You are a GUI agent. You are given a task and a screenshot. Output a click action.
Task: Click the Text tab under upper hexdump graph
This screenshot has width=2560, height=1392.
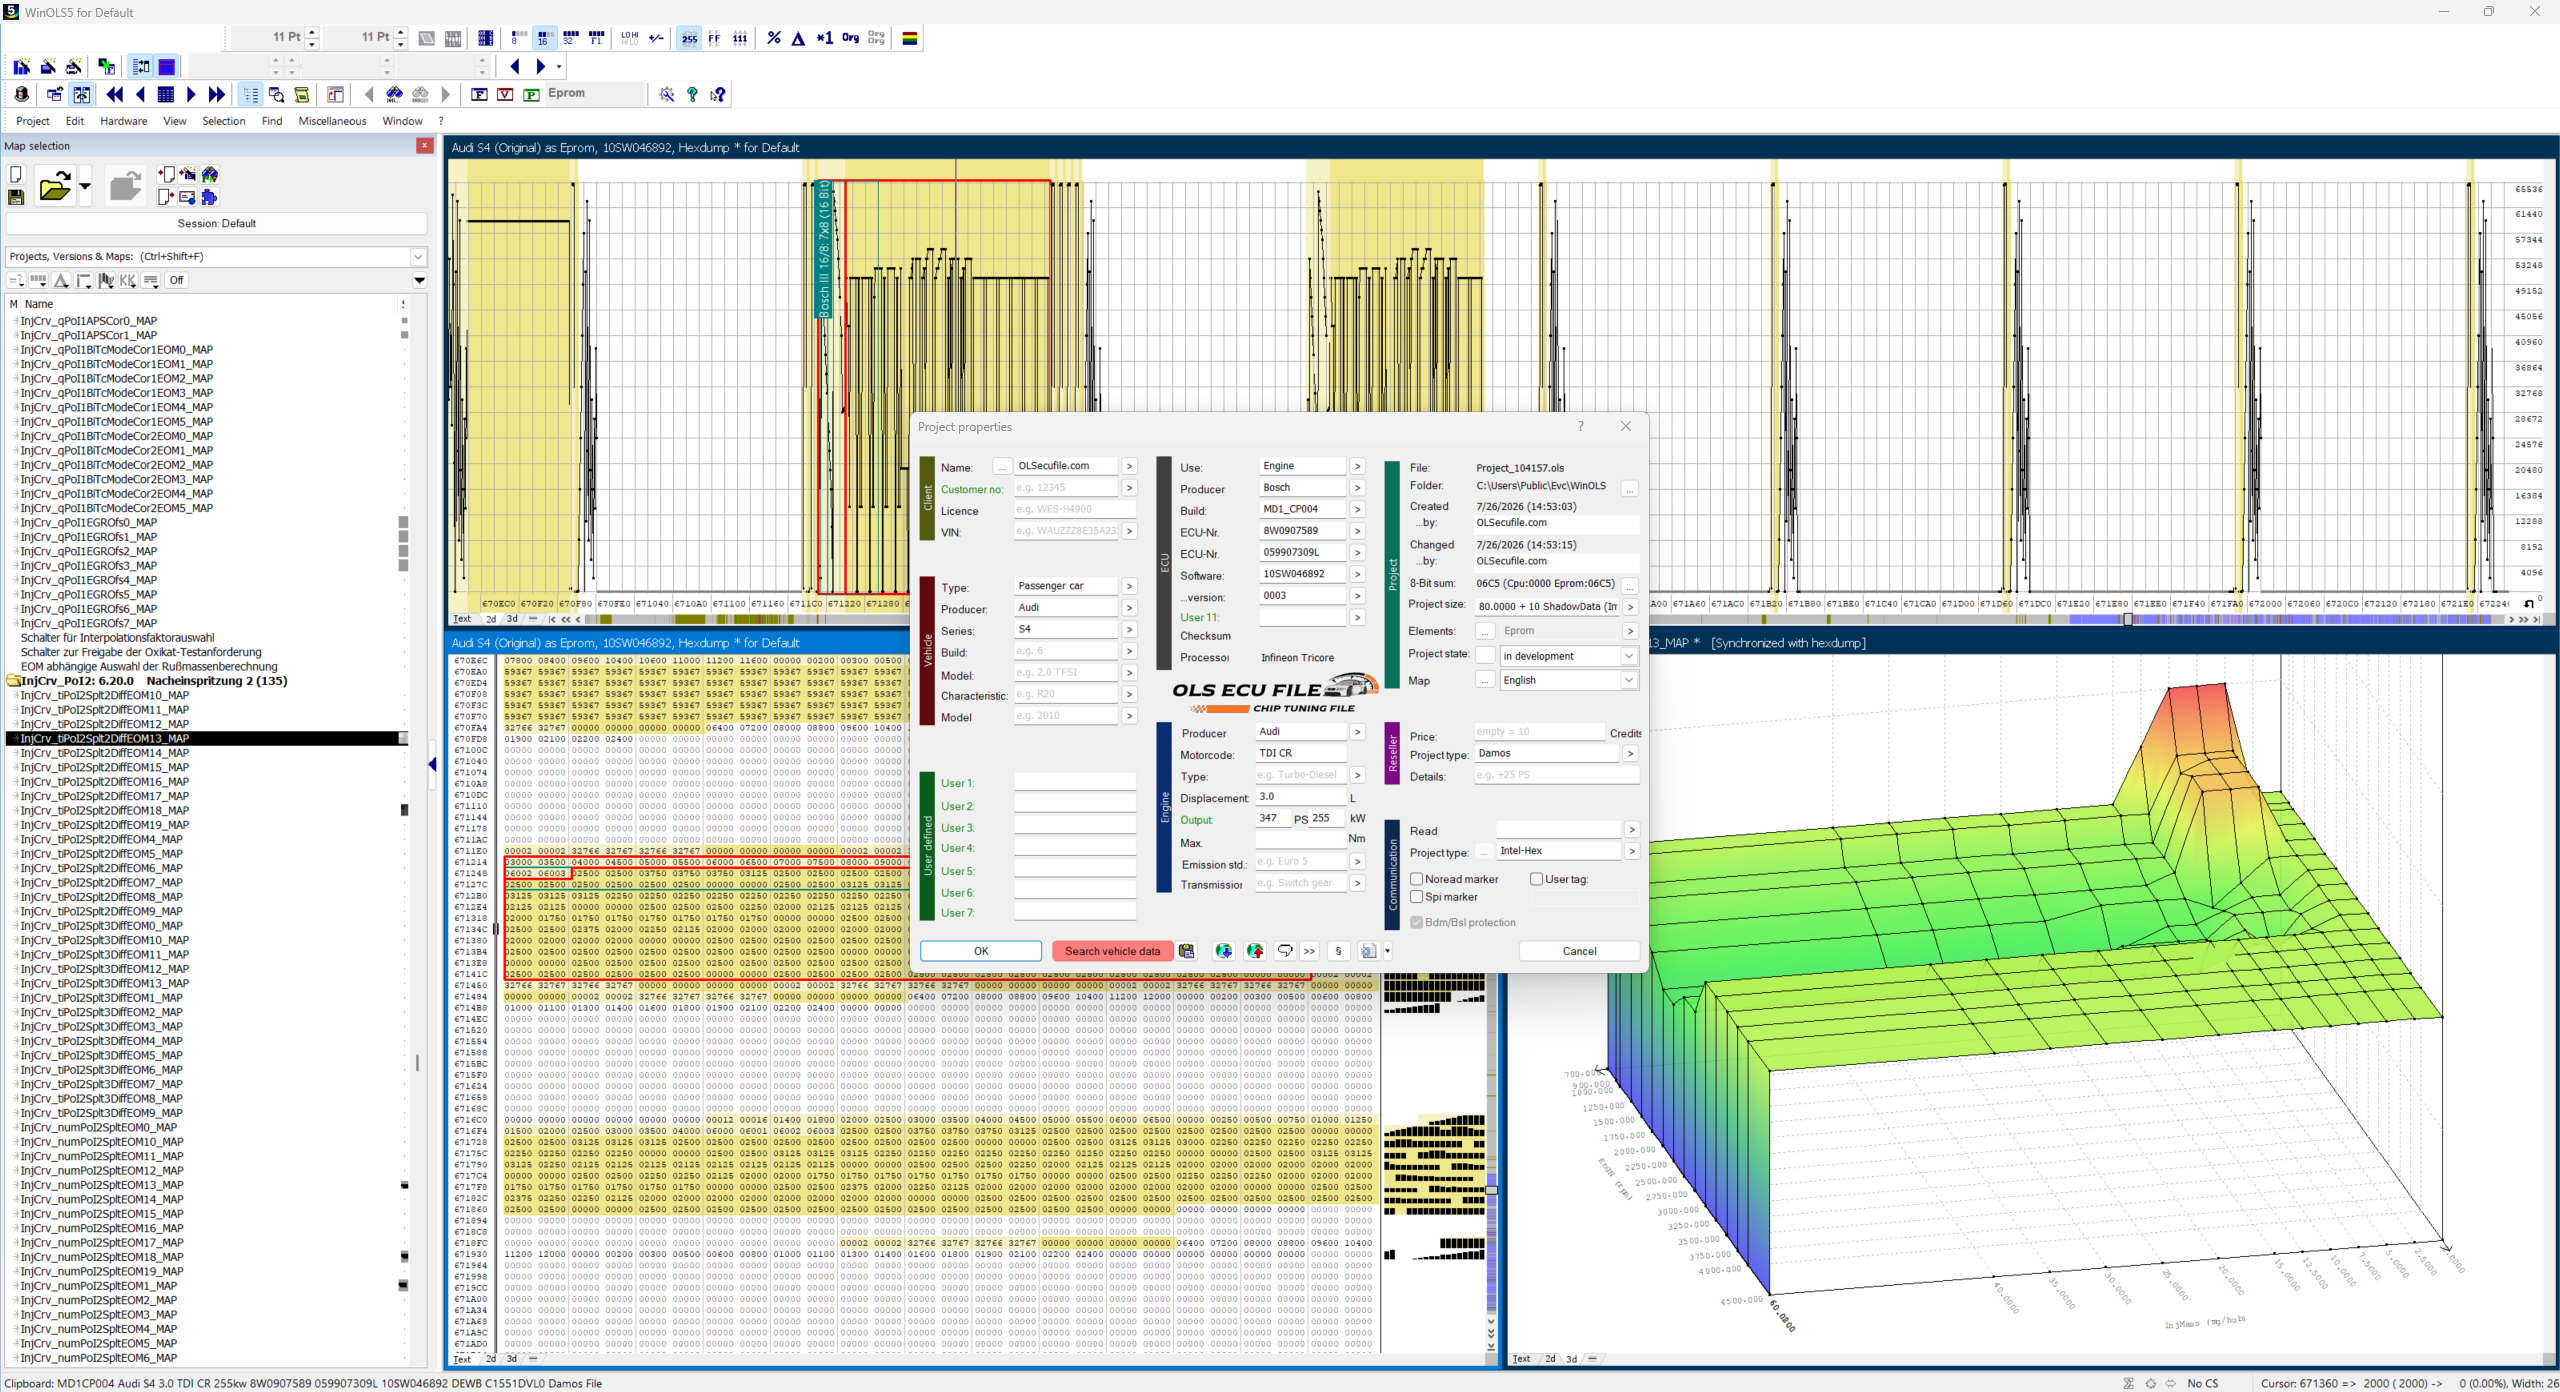[x=462, y=619]
